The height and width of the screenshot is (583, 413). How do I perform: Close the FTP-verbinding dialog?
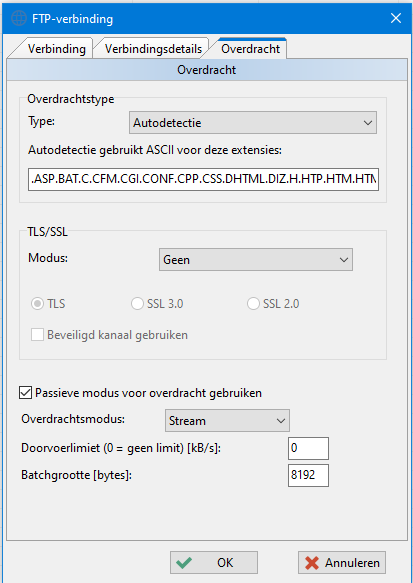coord(396,18)
